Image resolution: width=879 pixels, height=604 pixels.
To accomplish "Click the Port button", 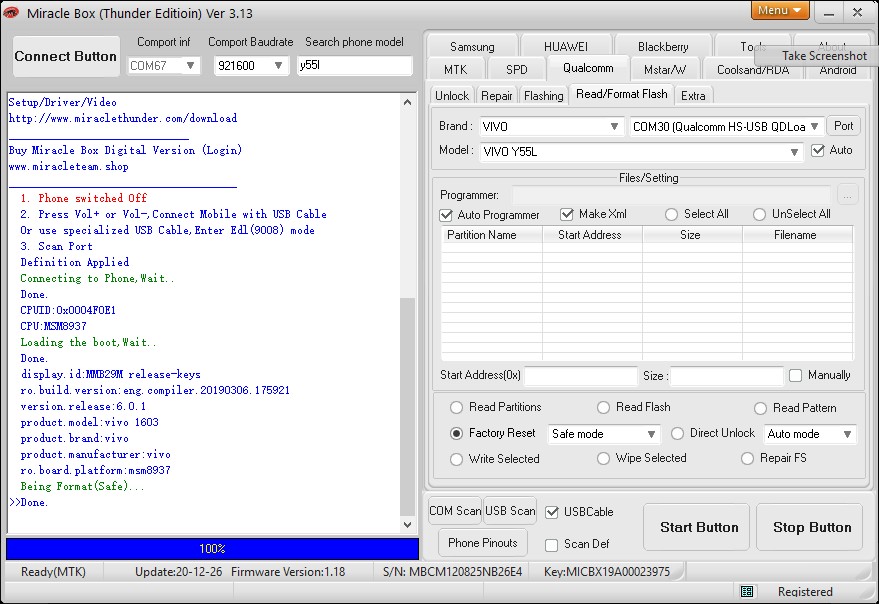I will pos(843,126).
